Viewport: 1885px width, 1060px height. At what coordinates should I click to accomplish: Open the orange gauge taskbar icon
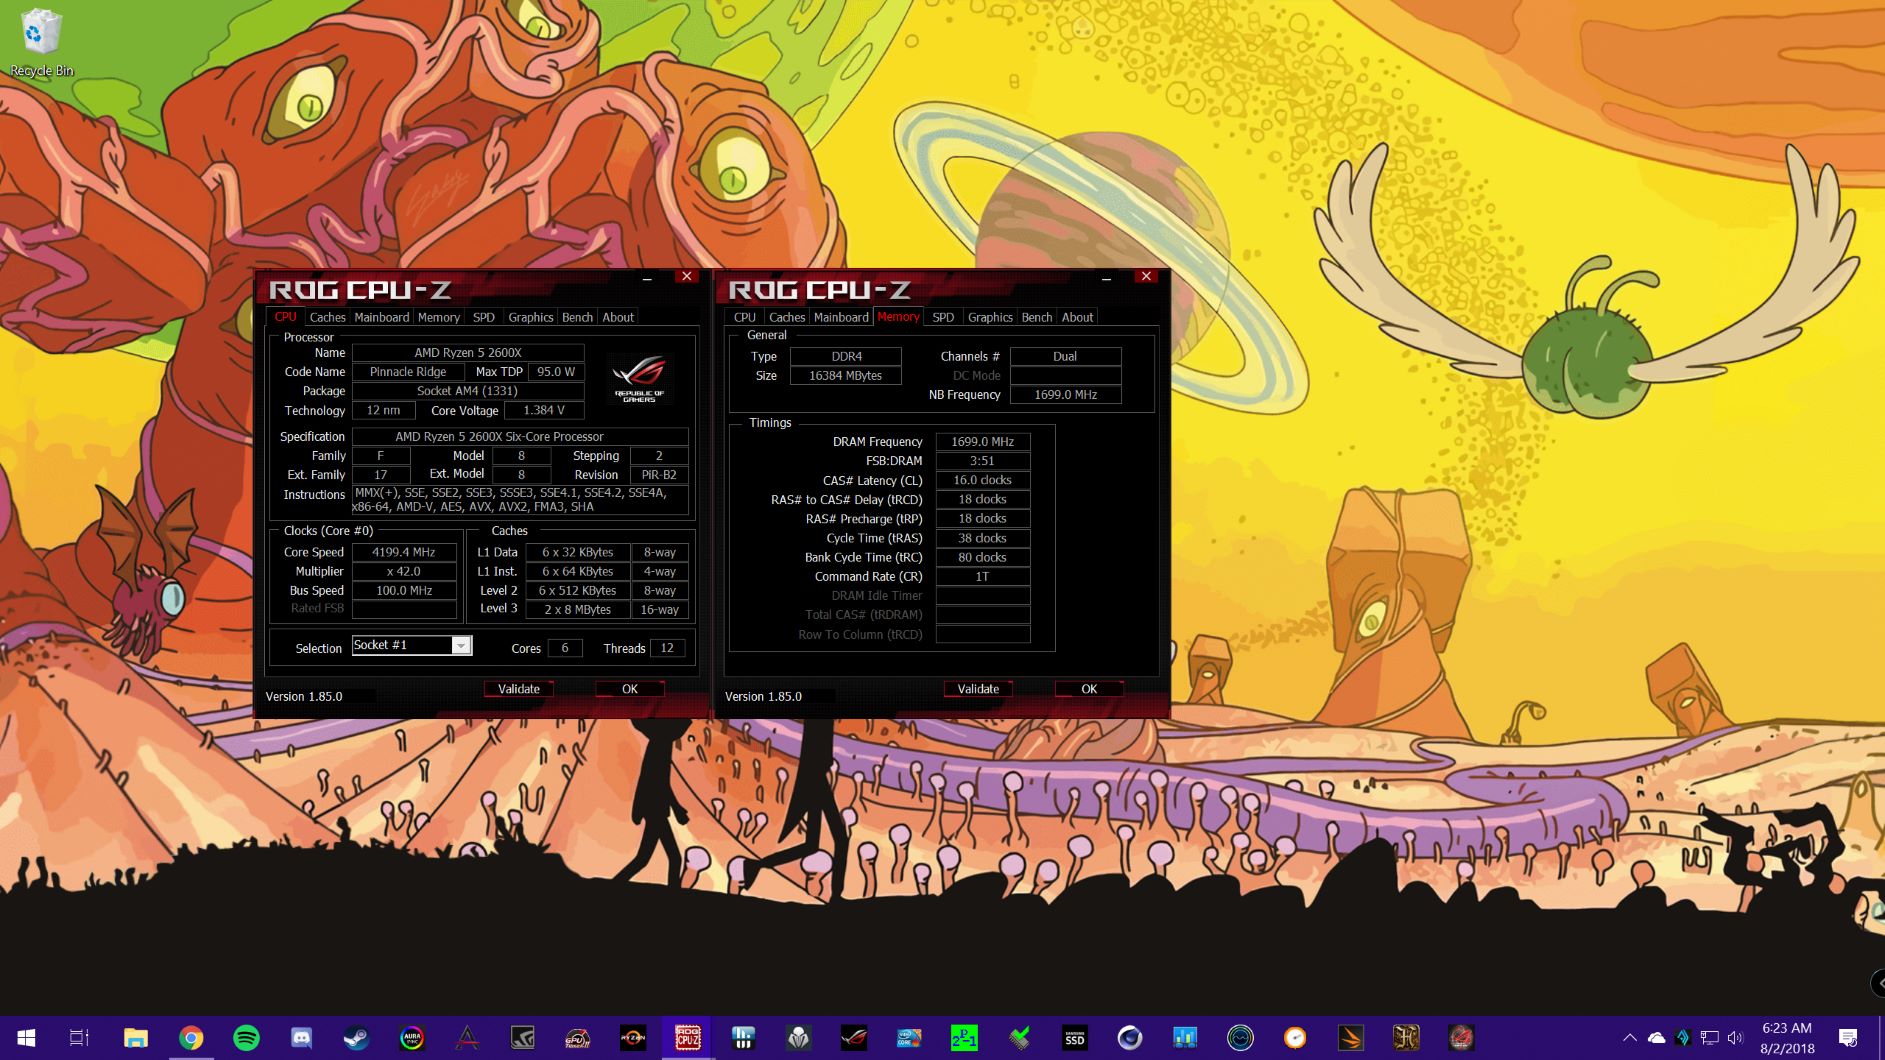(1295, 1038)
